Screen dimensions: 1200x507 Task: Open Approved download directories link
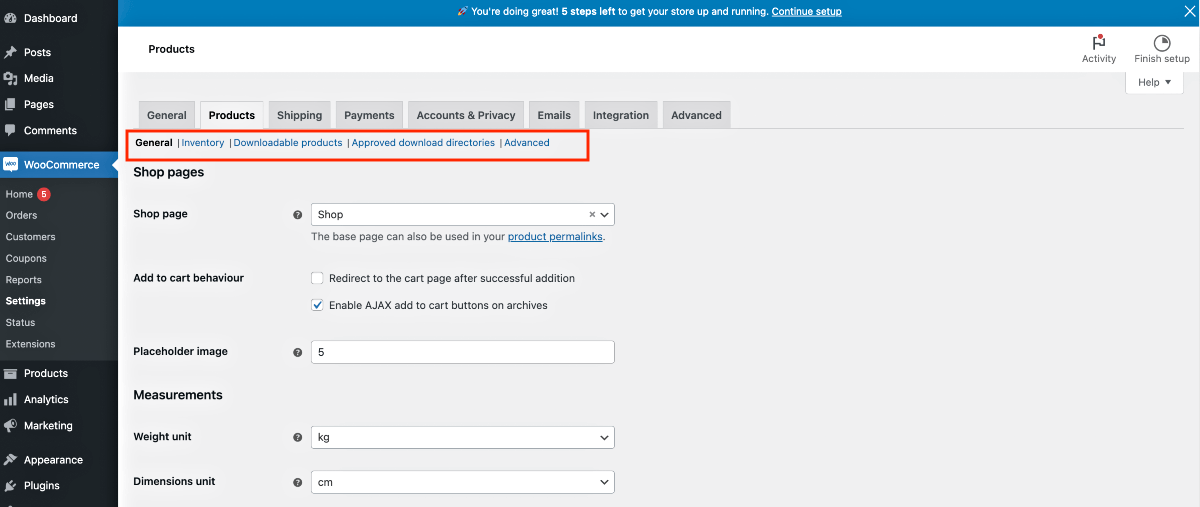coord(423,143)
